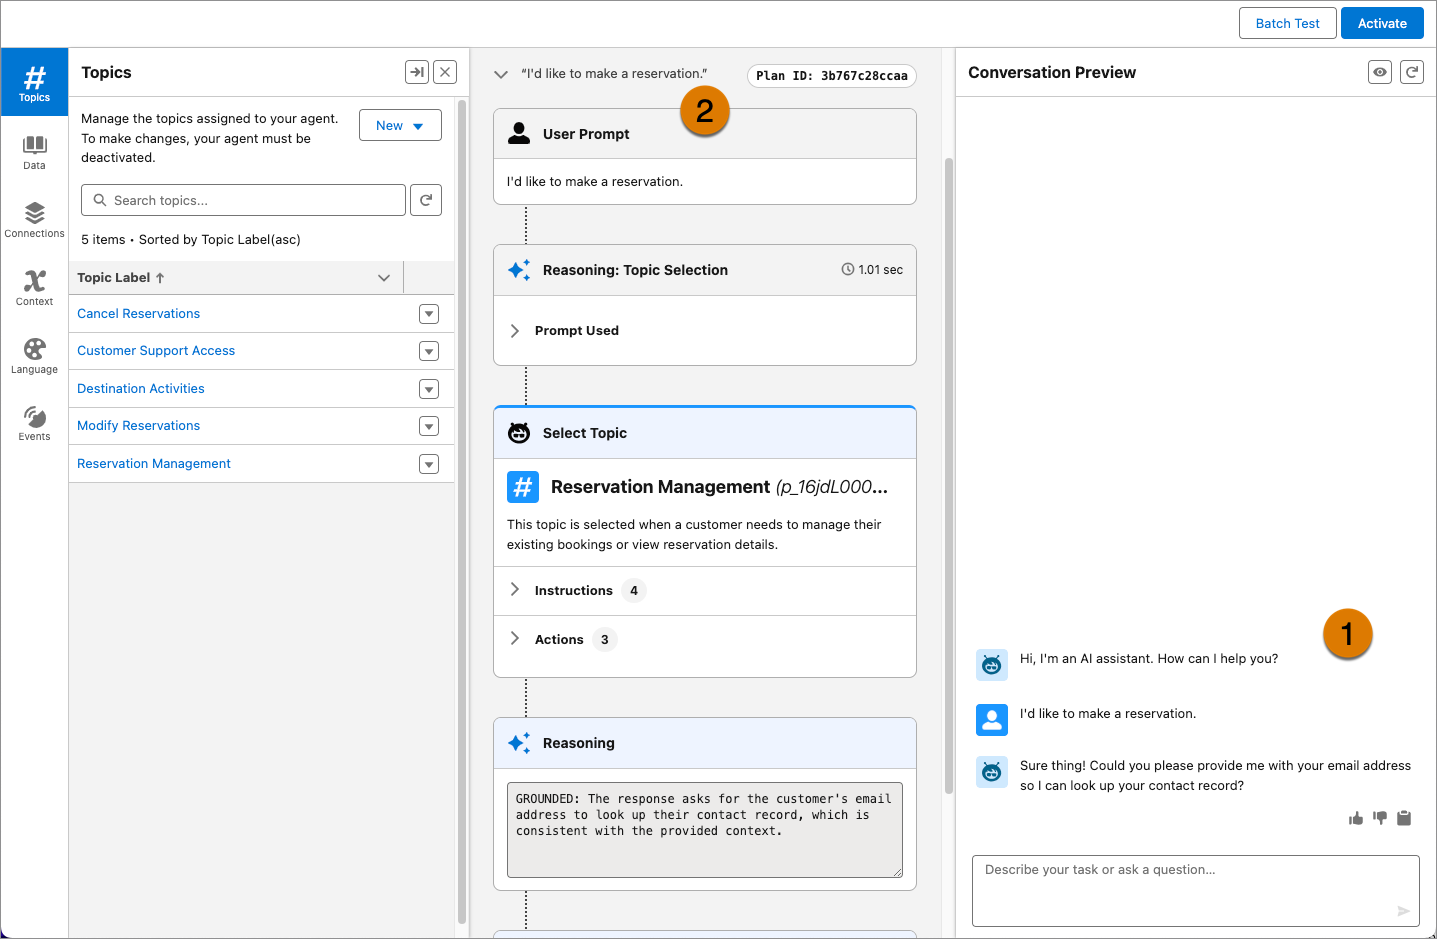Click the task description input field

(x=1150, y=885)
